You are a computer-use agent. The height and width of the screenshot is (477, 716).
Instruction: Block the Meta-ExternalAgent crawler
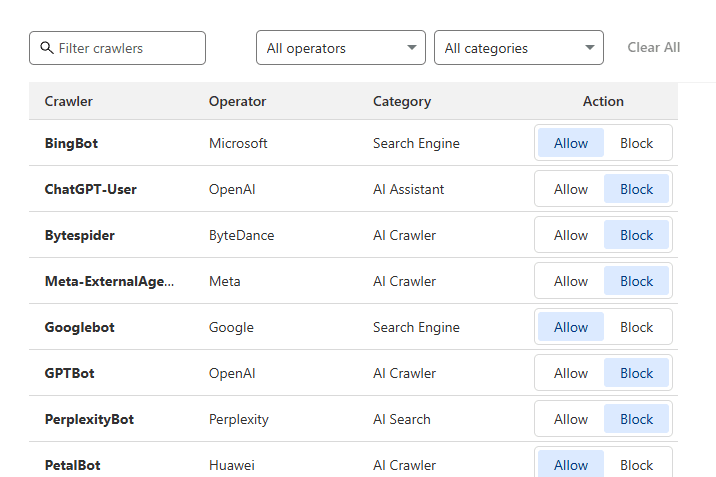[637, 281]
